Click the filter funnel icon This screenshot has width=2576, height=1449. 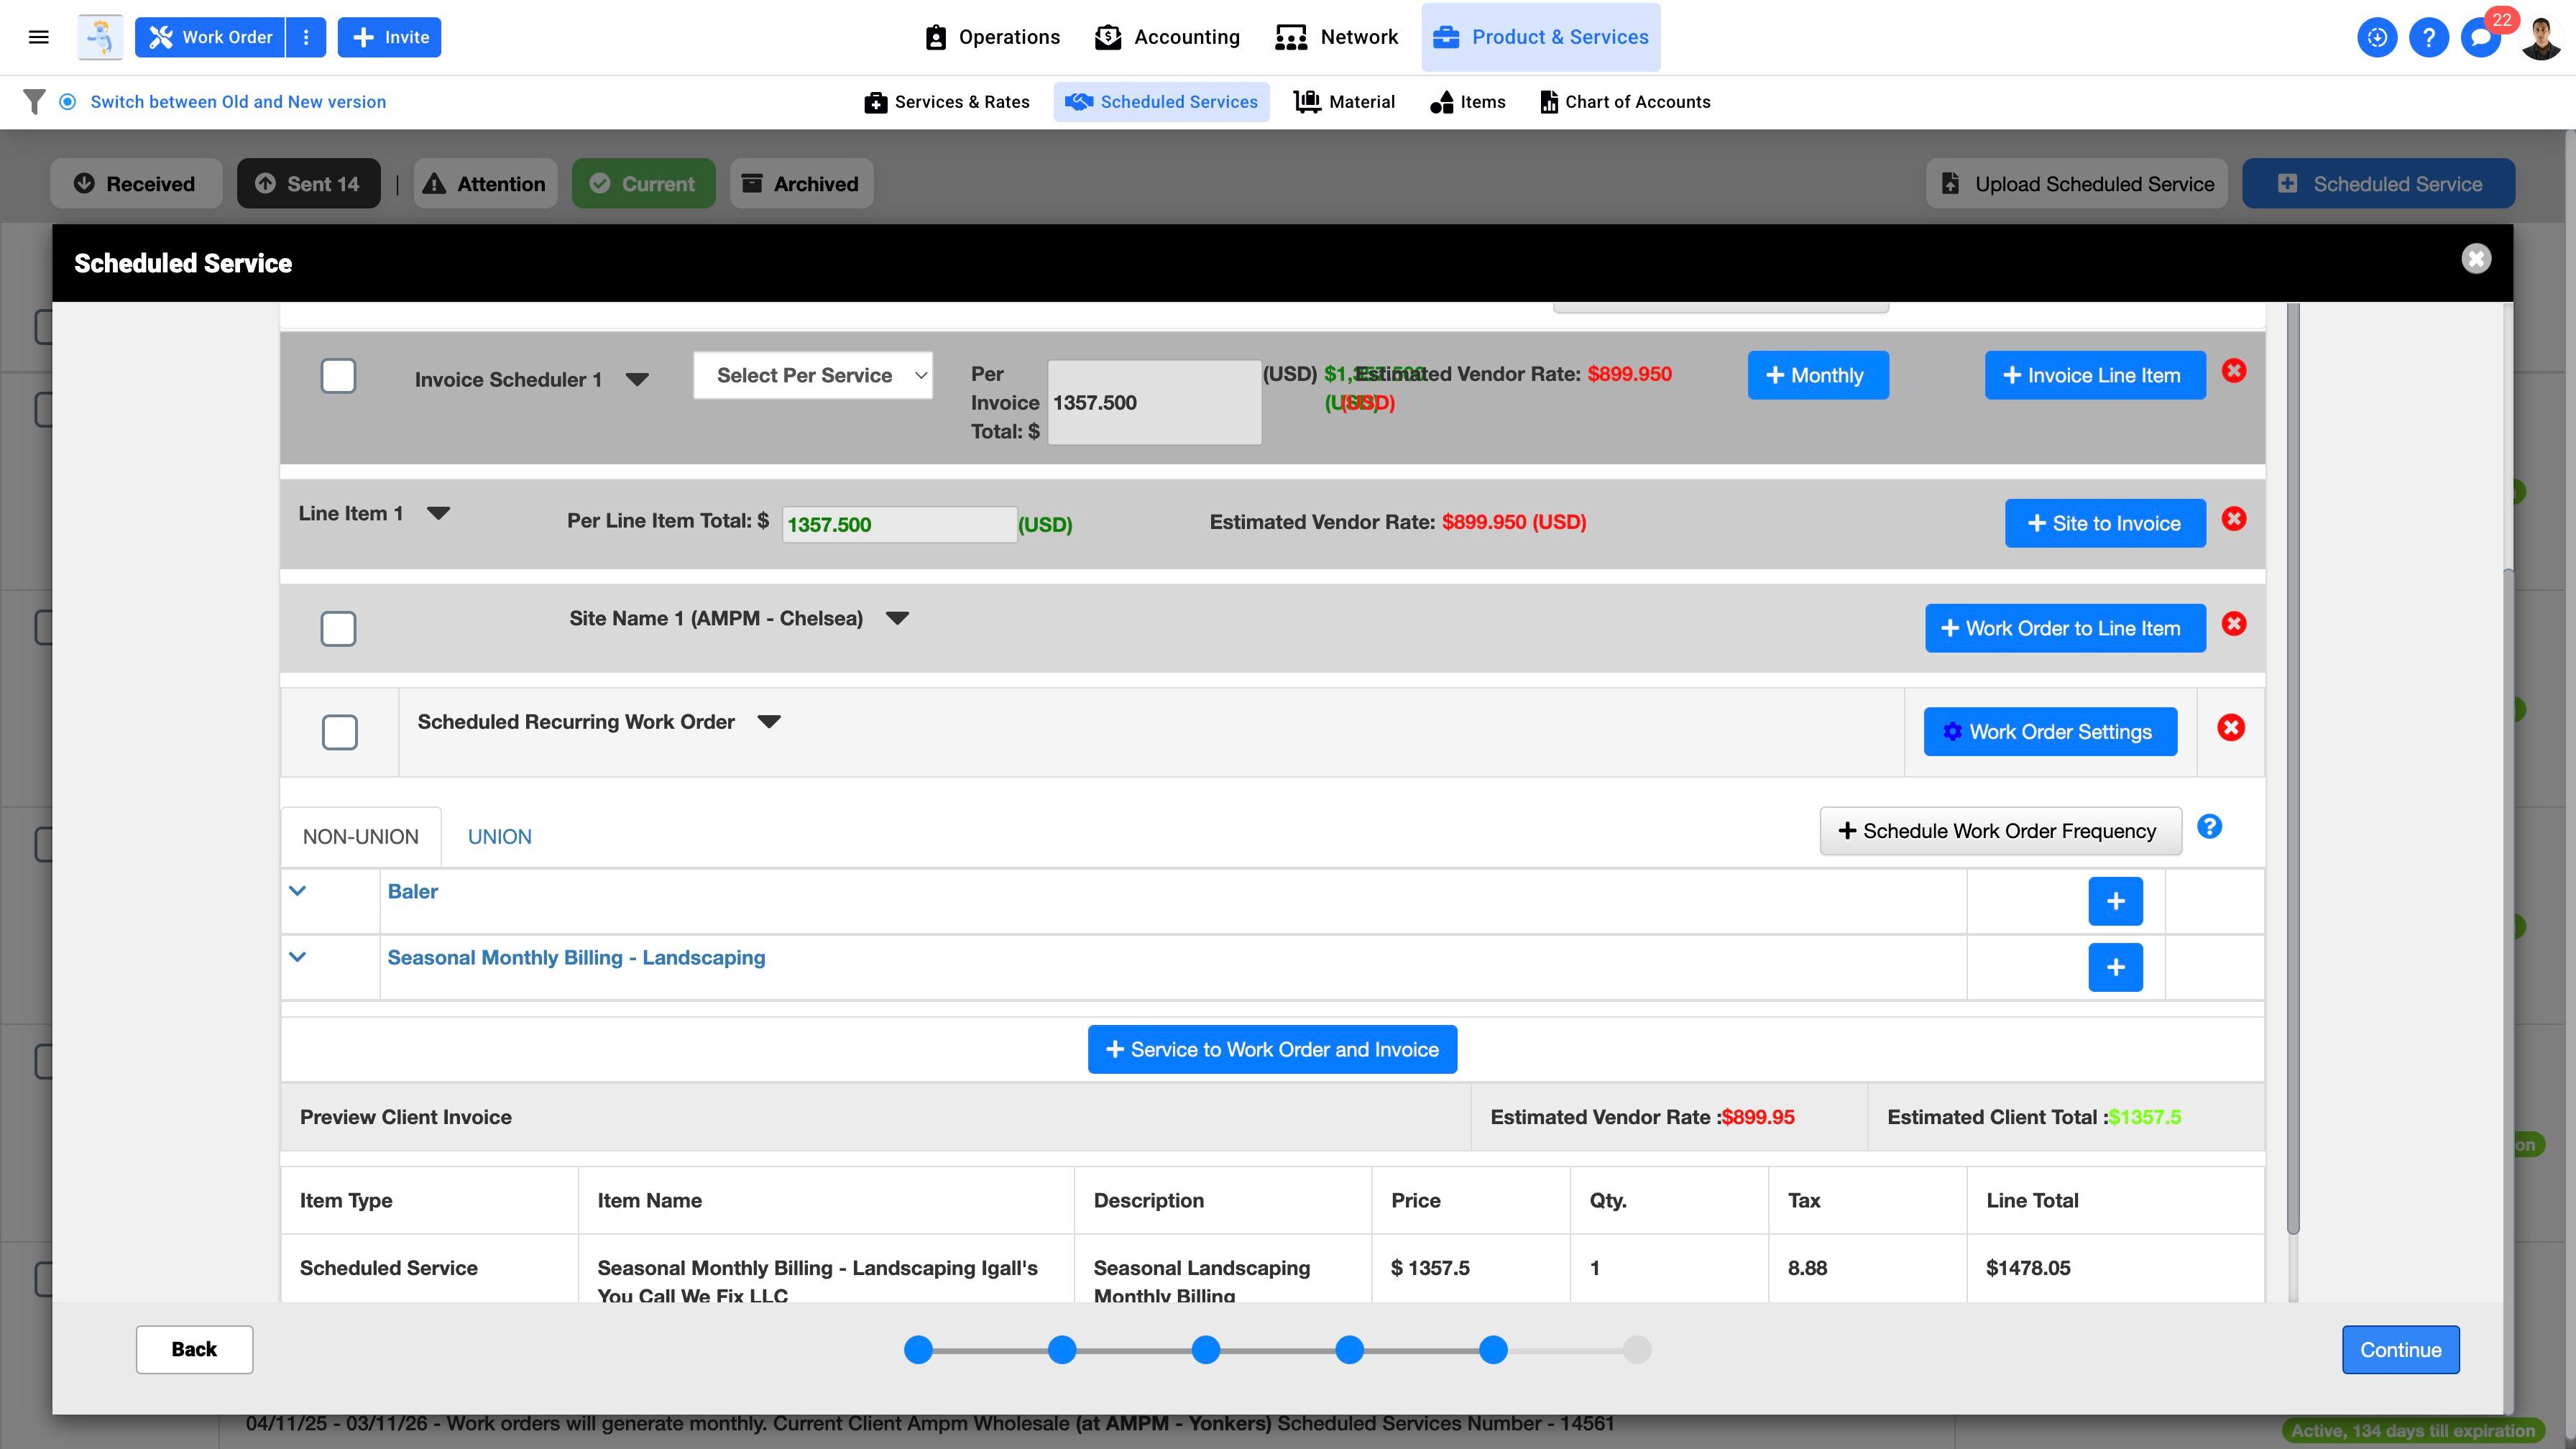coord(34,102)
